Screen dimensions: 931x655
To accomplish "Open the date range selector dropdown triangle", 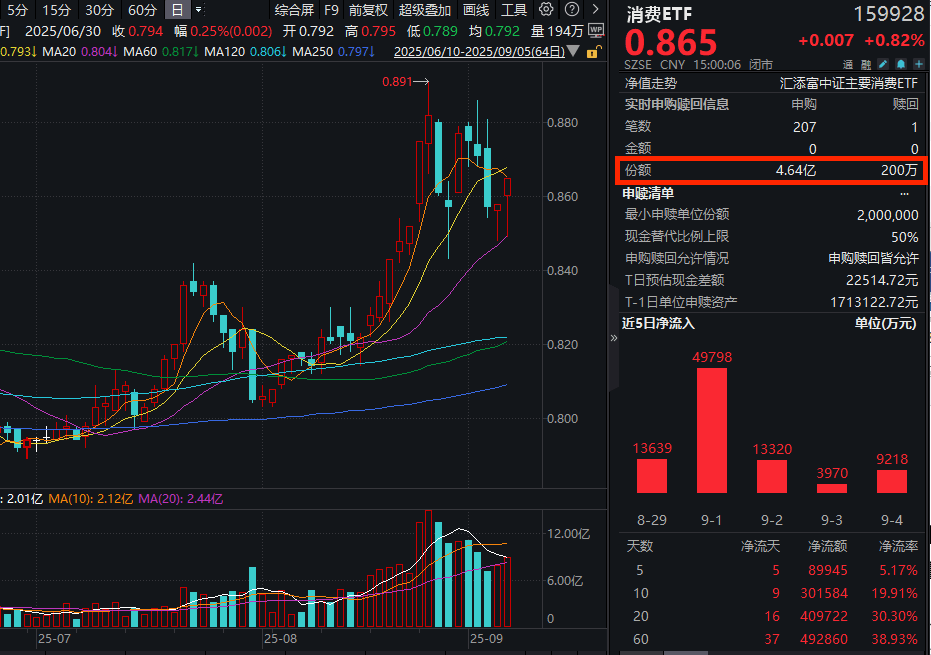I will (572, 52).
